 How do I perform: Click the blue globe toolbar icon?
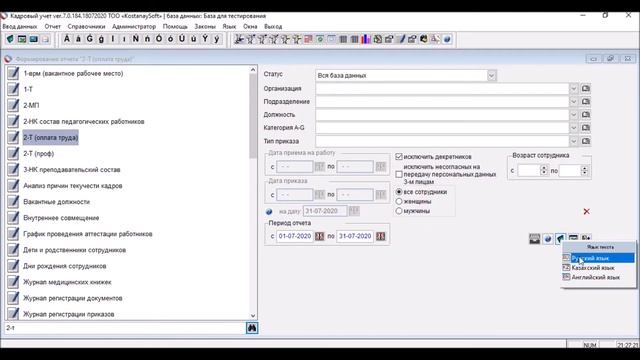[447, 39]
